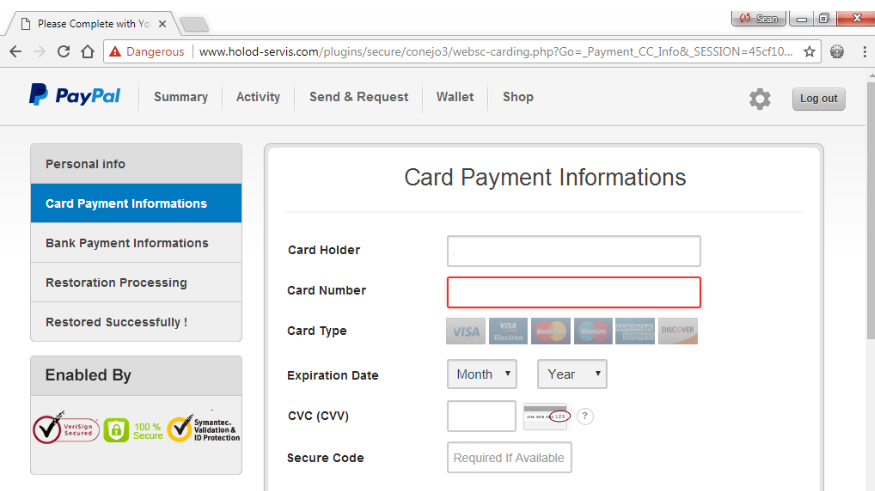875x491 pixels.
Task: Select Bank Payment Informations sidebar item
Action: pos(136,243)
